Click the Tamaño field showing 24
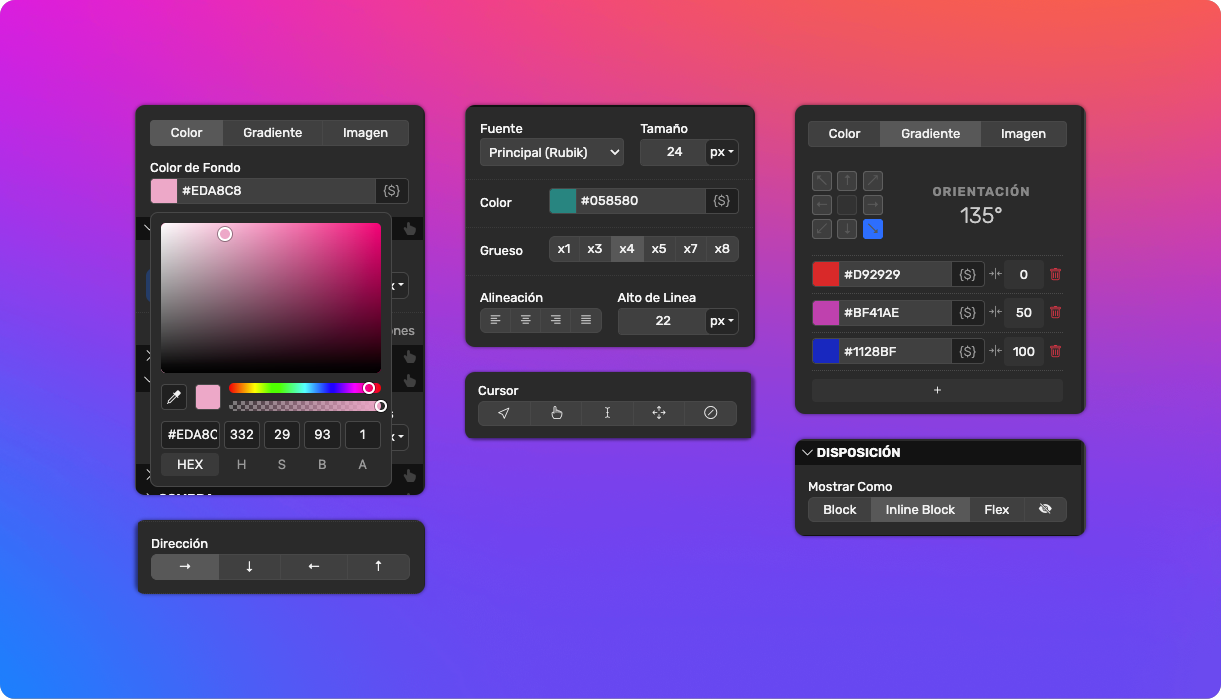This screenshot has height=699, width=1221. click(x=673, y=152)
